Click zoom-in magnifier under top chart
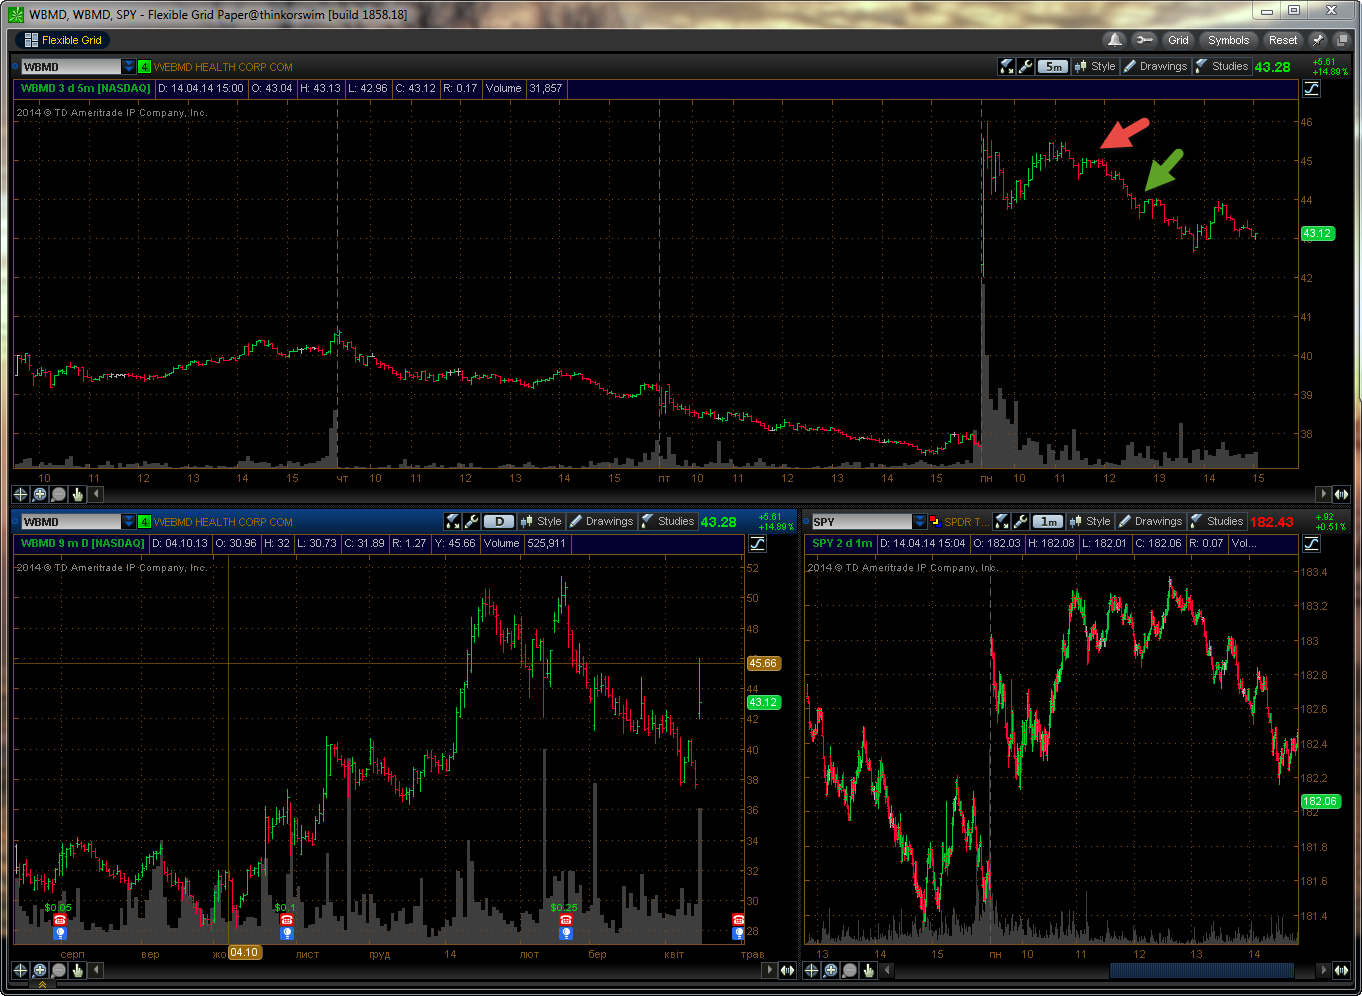Image resolution: width=1362 pixels, height=996 pixels. (x=40, y=494)
